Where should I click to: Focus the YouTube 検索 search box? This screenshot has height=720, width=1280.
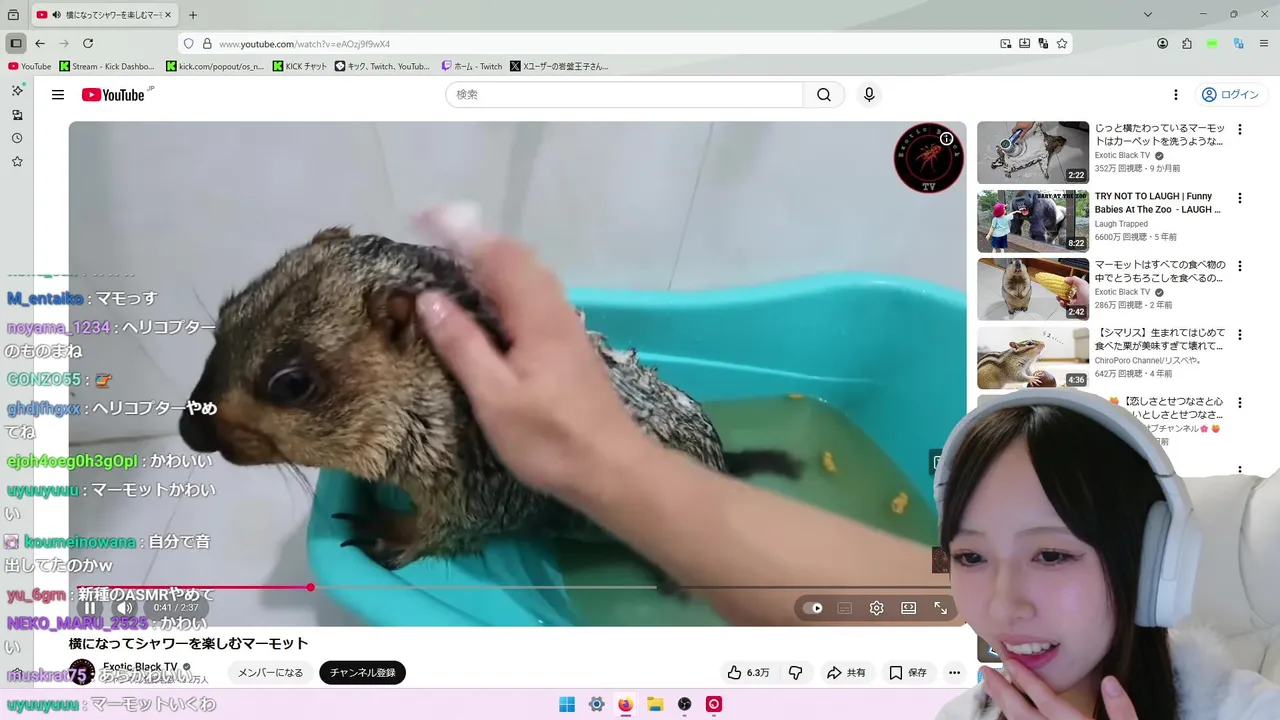click(x=624, y=95)
